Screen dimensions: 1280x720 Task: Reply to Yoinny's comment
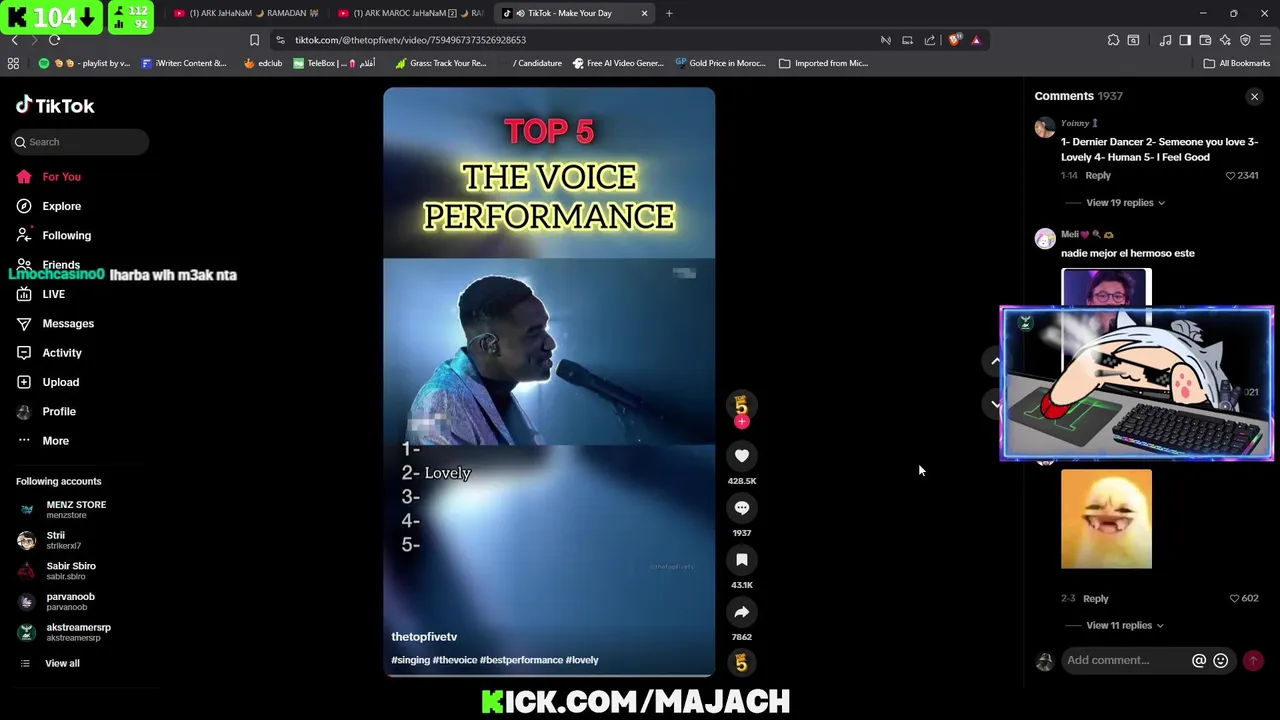[x=1098, y=176]
